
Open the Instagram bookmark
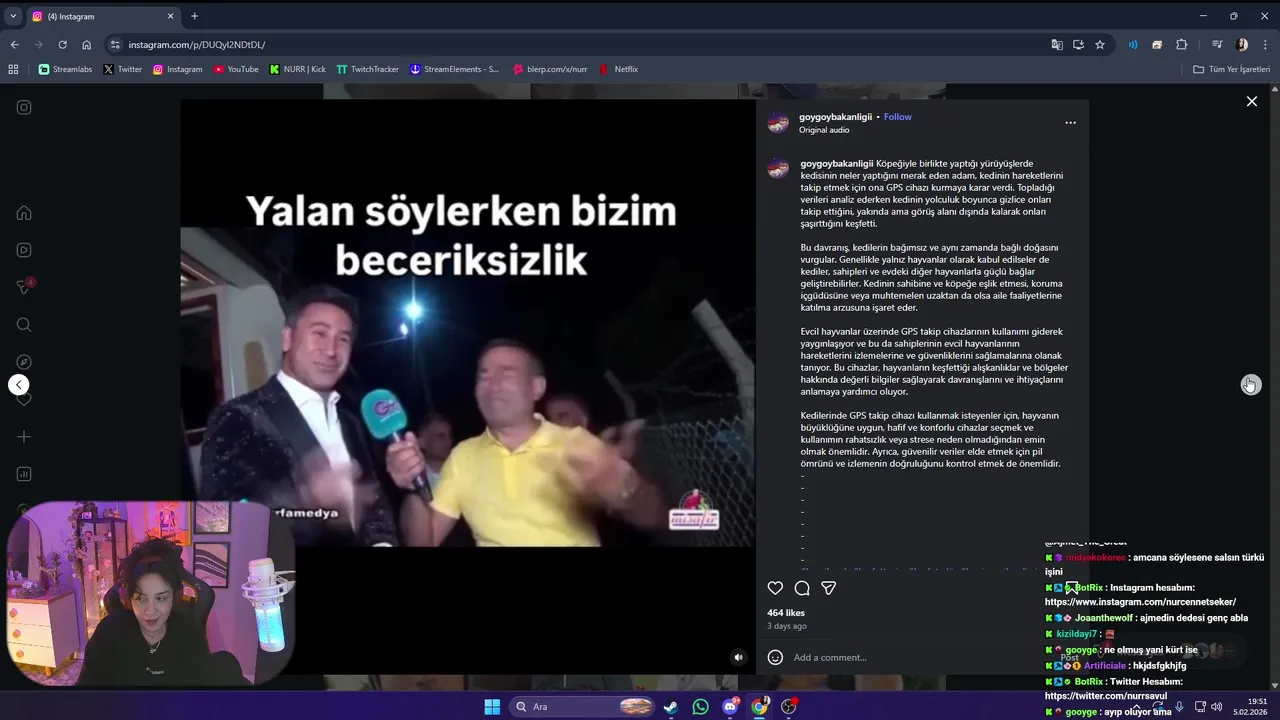(178, 69)
